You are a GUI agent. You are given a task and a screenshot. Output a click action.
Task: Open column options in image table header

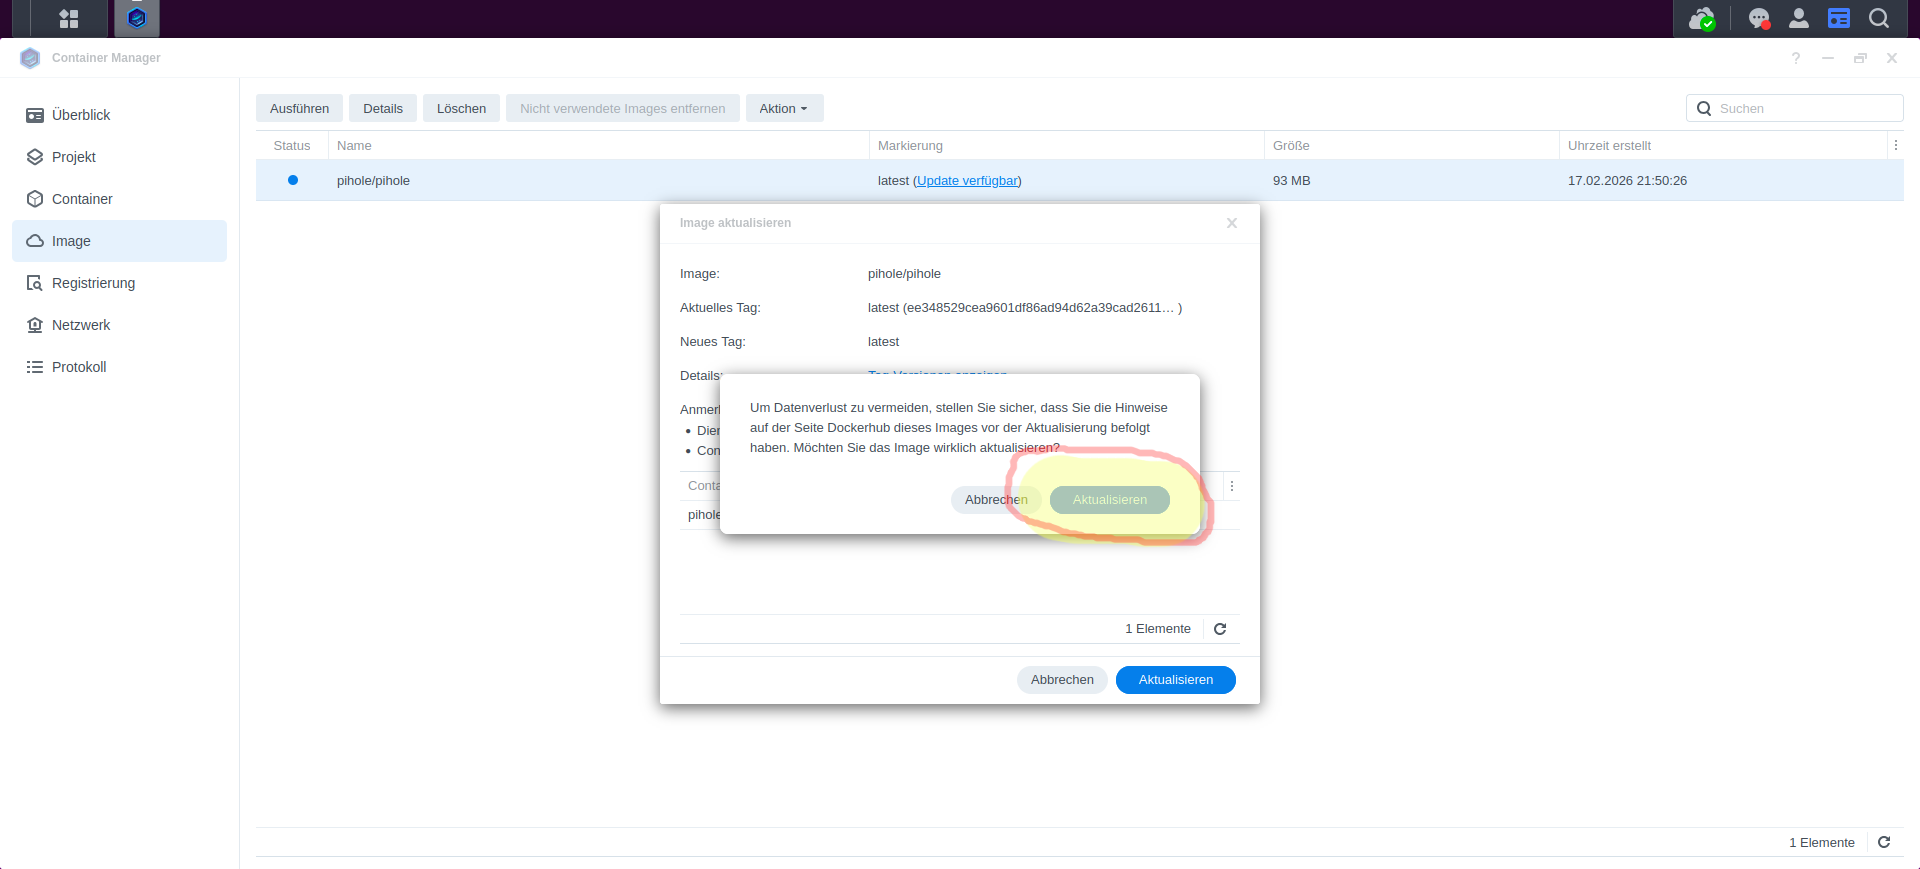[x=1895, y=145]
